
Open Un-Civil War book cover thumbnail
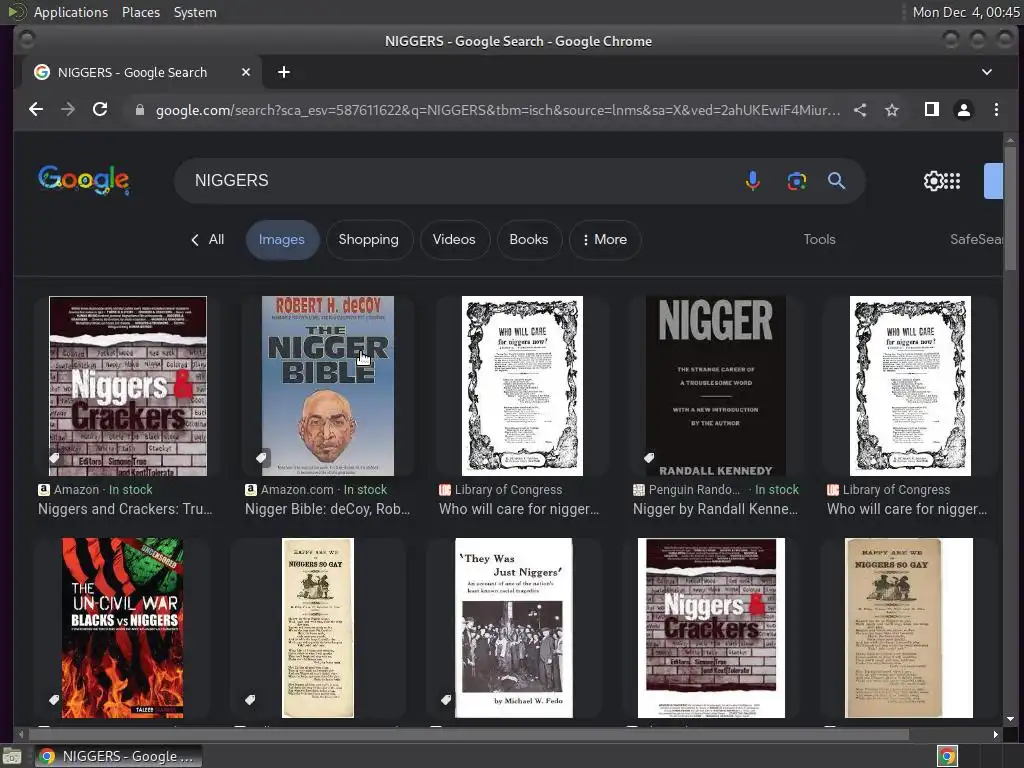point(123,628)
